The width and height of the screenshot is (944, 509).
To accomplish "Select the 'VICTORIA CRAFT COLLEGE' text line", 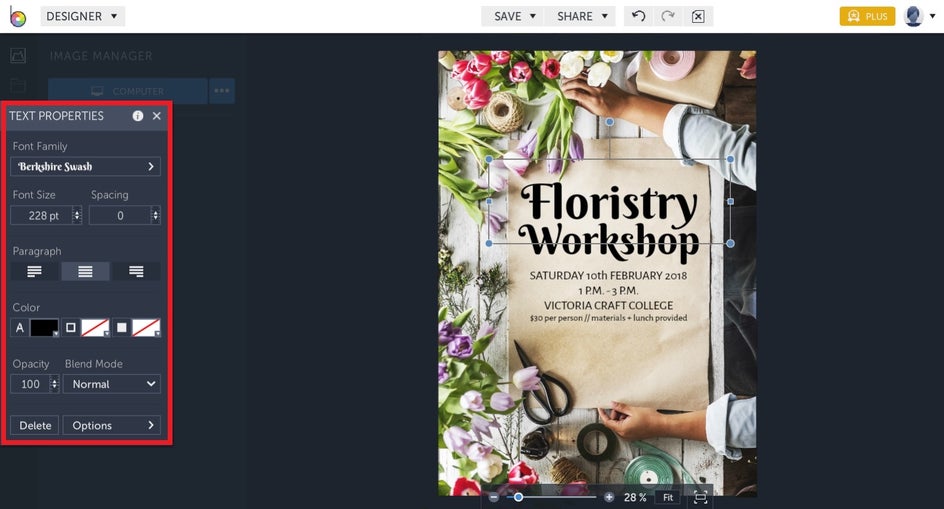I will pos(609,305).
